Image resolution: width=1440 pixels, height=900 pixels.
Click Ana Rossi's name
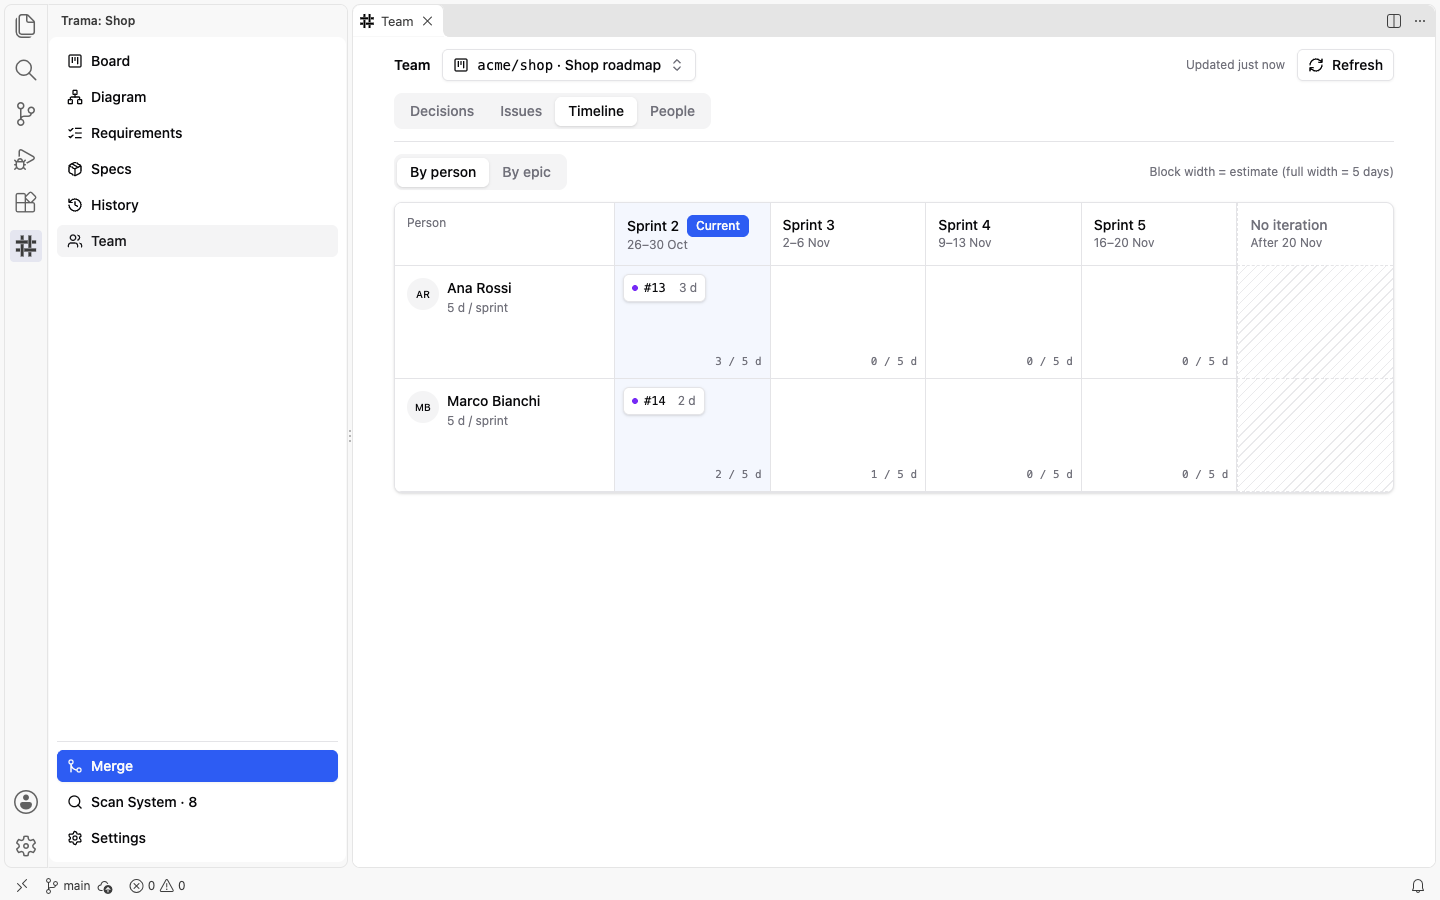[479, 288]
